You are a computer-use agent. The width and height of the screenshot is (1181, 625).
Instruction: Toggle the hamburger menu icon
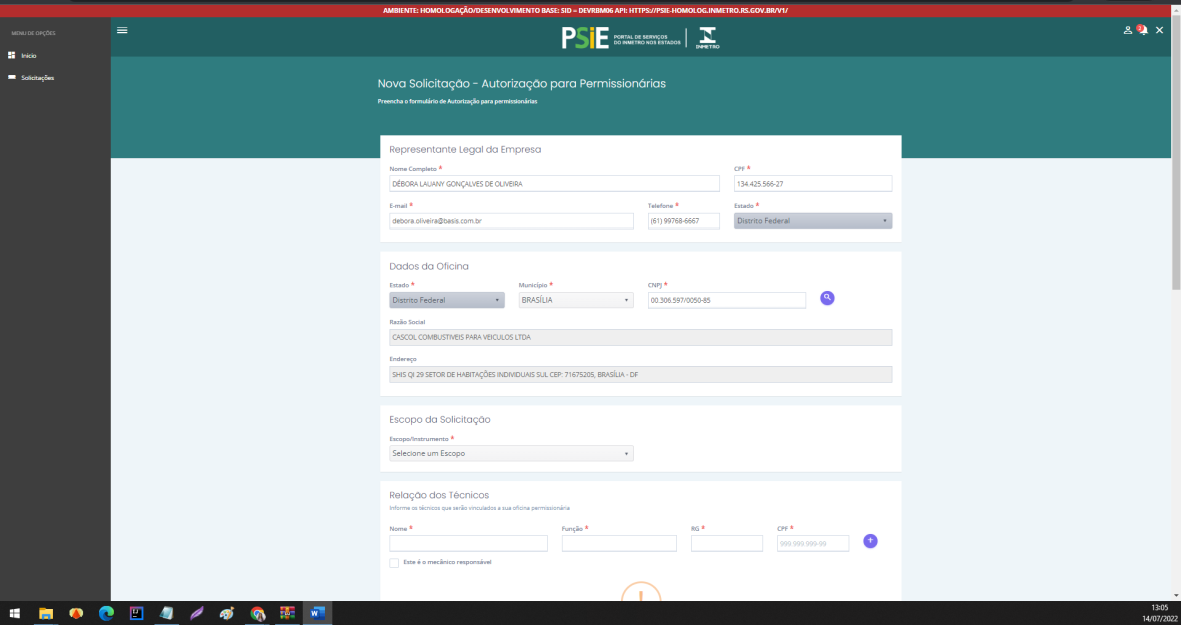(x=122, y=30)
